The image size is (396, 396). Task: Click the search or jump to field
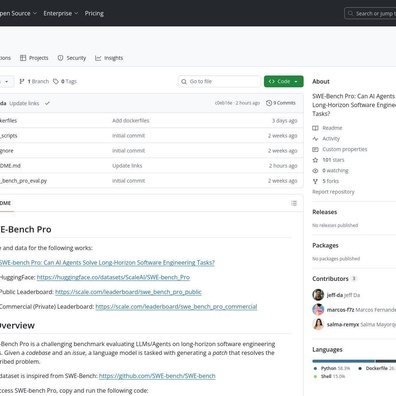(x=370, y=13)
